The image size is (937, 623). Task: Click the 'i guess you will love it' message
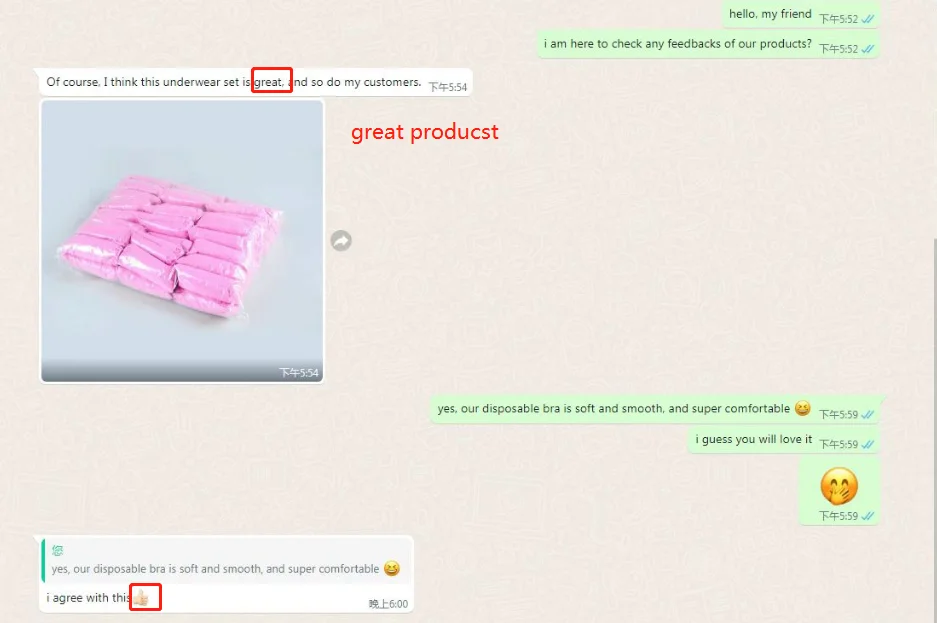point(754,439)
